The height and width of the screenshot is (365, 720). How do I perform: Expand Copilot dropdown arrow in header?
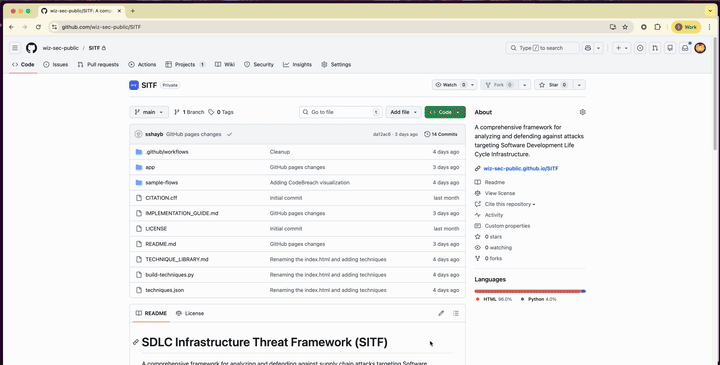[x=598, y=48]
